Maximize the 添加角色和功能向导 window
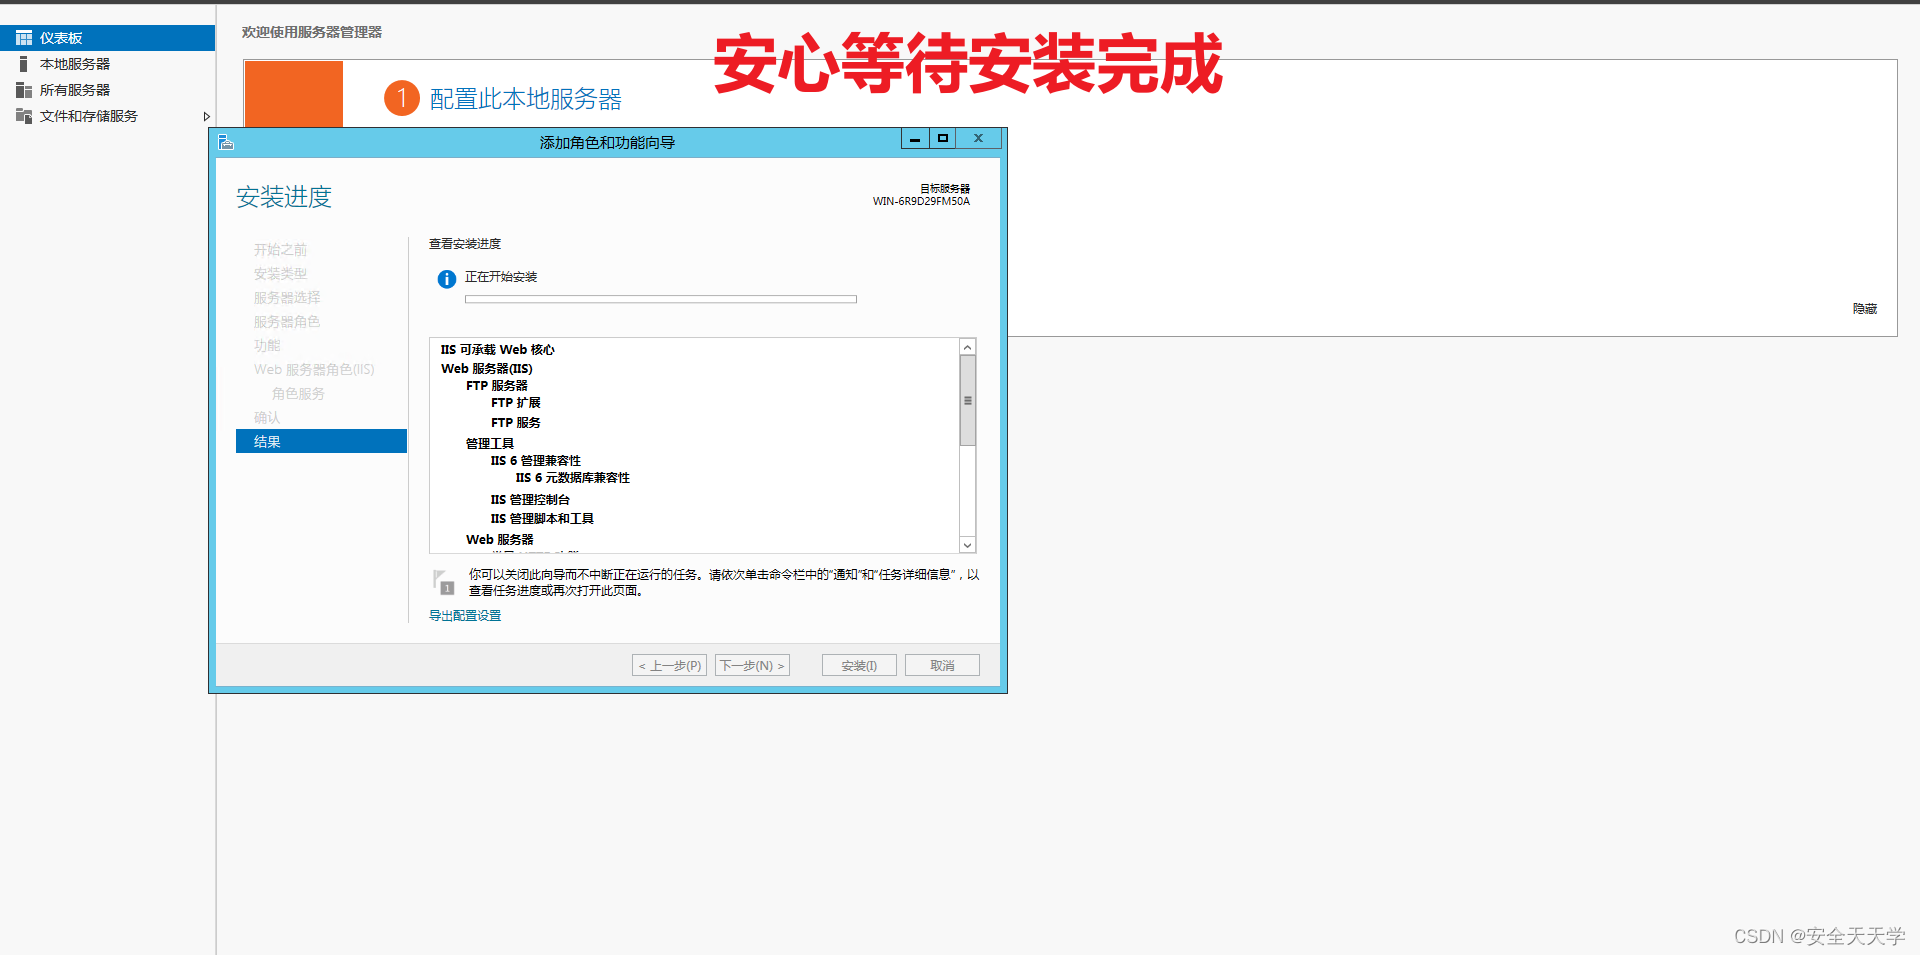1920x955 pixels. [x=942, y=139]
